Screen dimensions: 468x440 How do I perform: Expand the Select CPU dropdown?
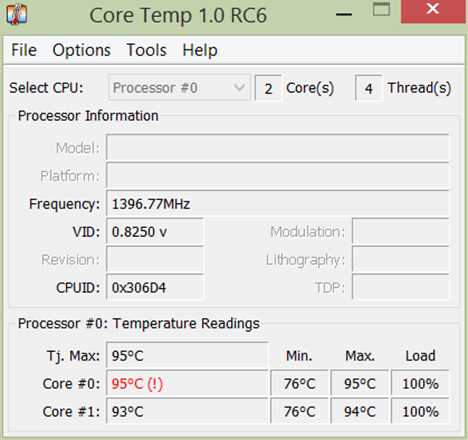(179, 88)
